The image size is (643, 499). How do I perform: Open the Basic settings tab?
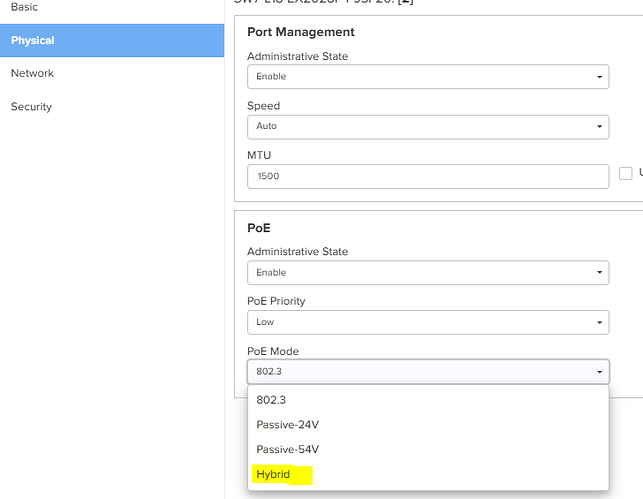(x=26, y=6)
